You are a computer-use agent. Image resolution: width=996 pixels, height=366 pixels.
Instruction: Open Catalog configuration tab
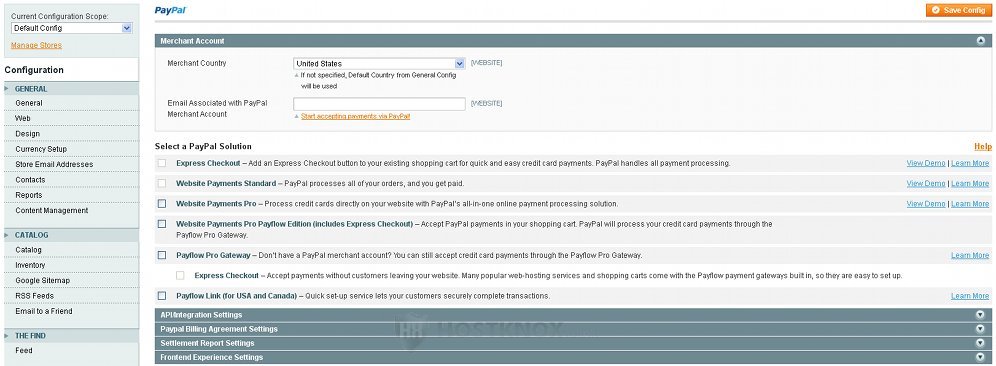click(71, 250)
